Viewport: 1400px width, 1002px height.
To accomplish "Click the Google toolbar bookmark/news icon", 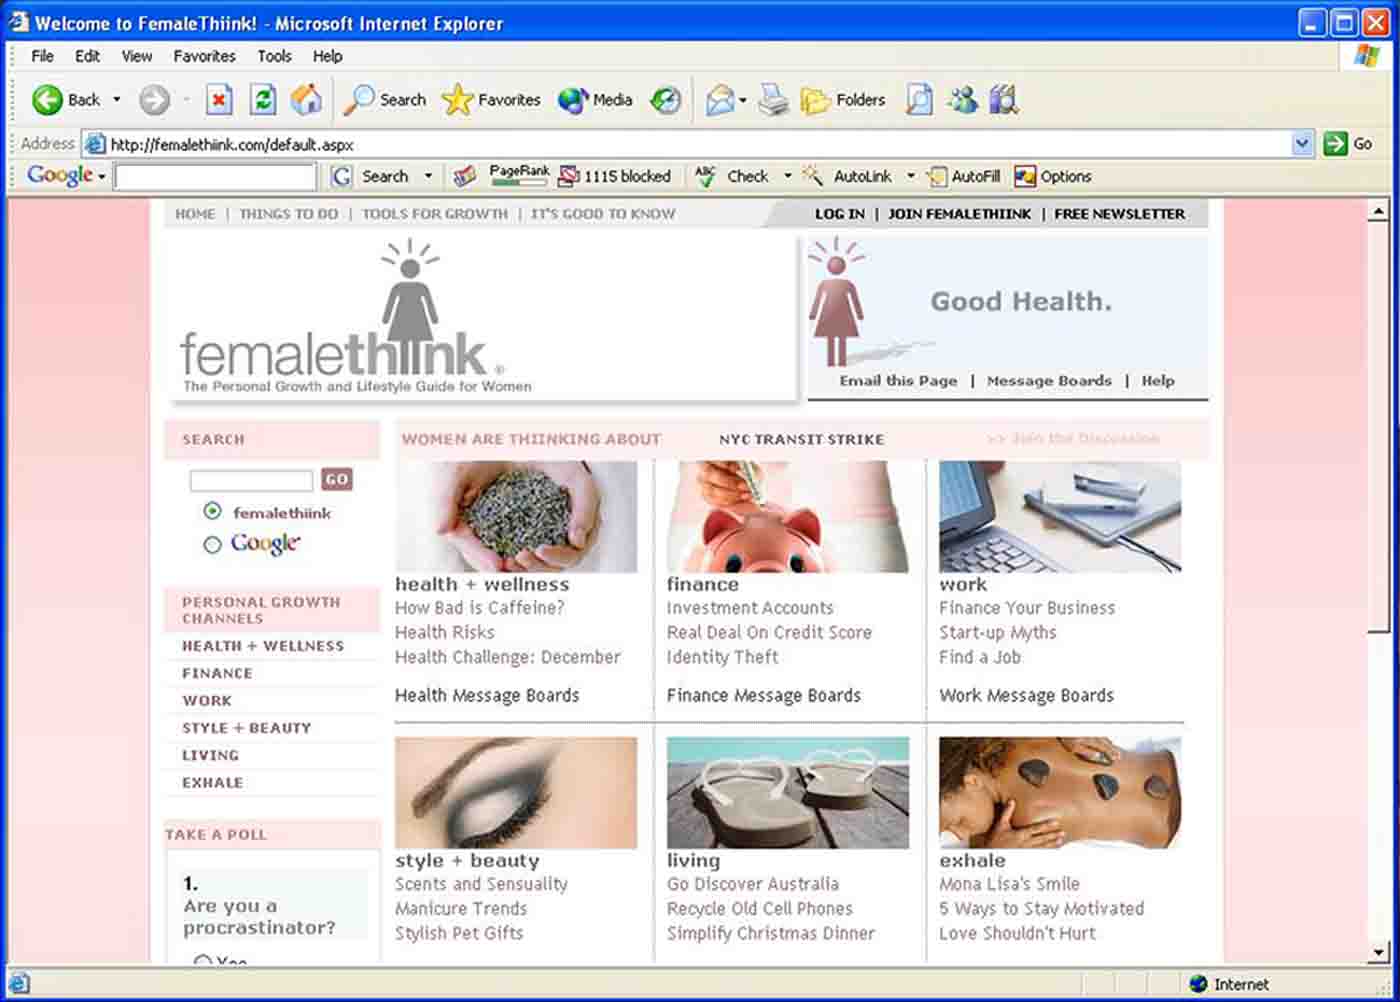I will [465, 176].
